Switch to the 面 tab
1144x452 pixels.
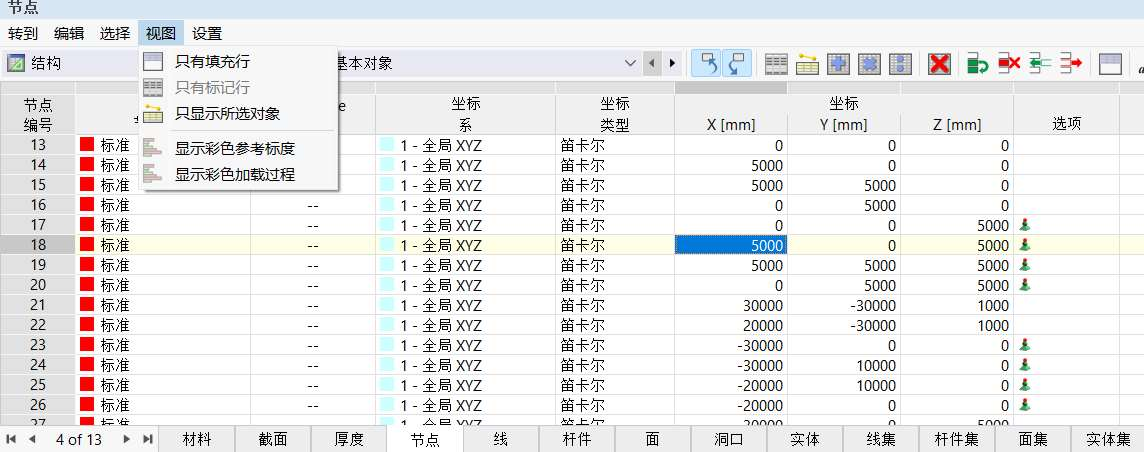coord(653,440)
